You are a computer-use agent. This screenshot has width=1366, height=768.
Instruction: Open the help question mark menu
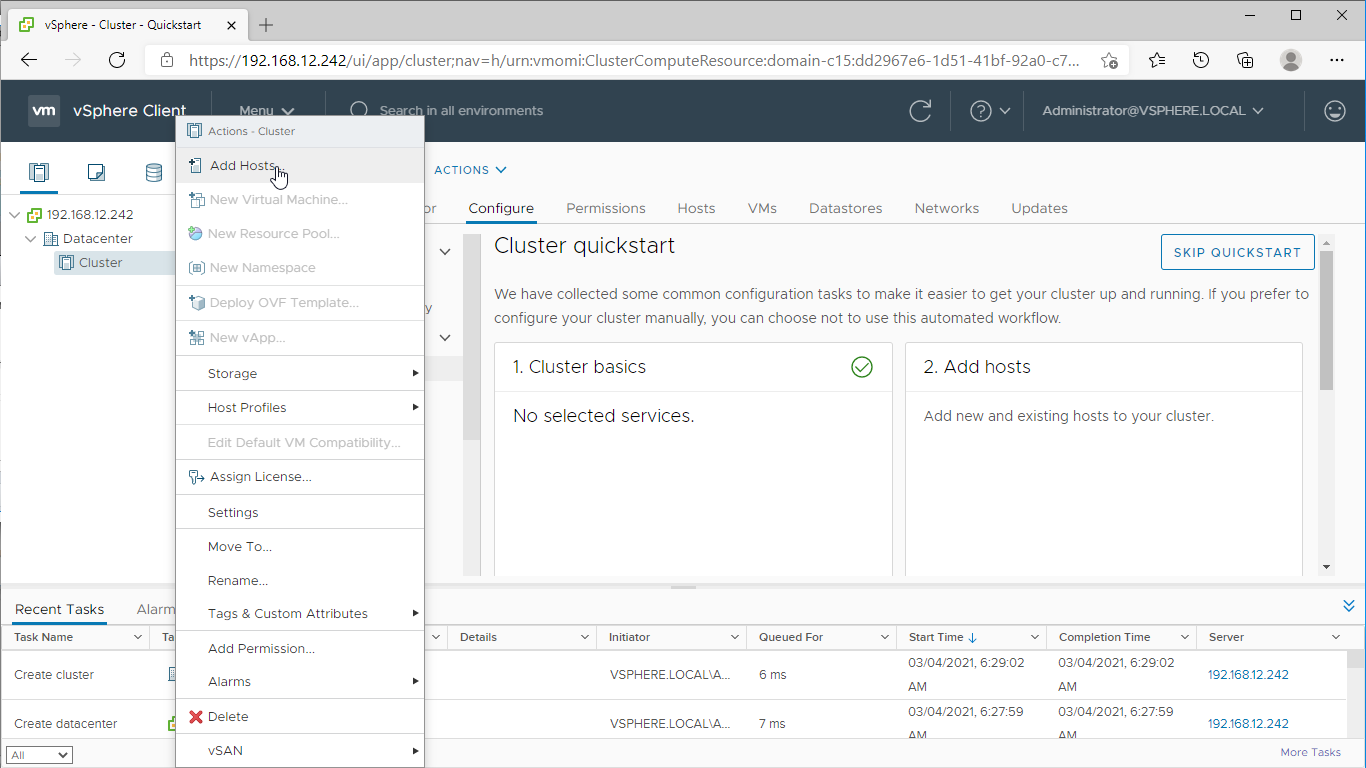click(990, 111)
